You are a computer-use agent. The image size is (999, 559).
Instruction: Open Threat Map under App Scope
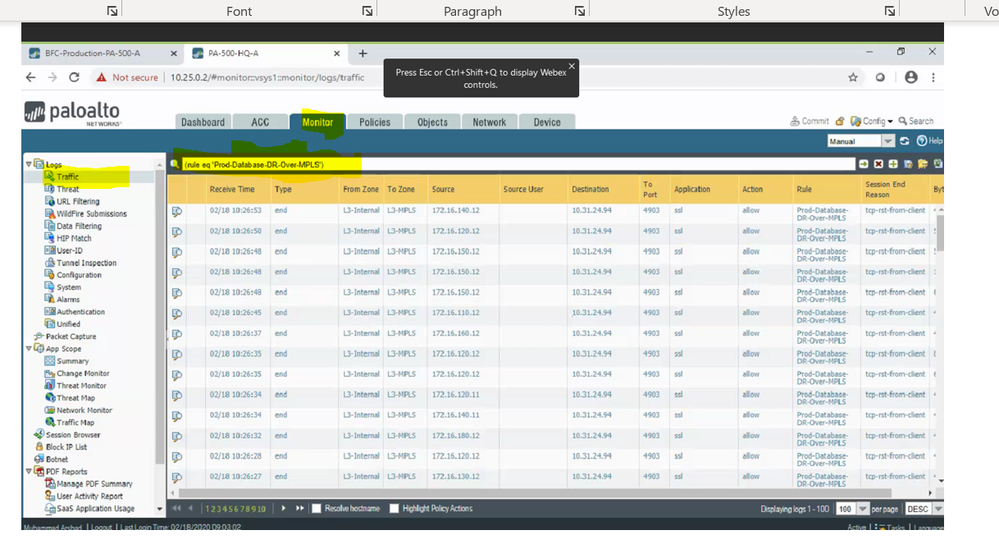point(75,398)
